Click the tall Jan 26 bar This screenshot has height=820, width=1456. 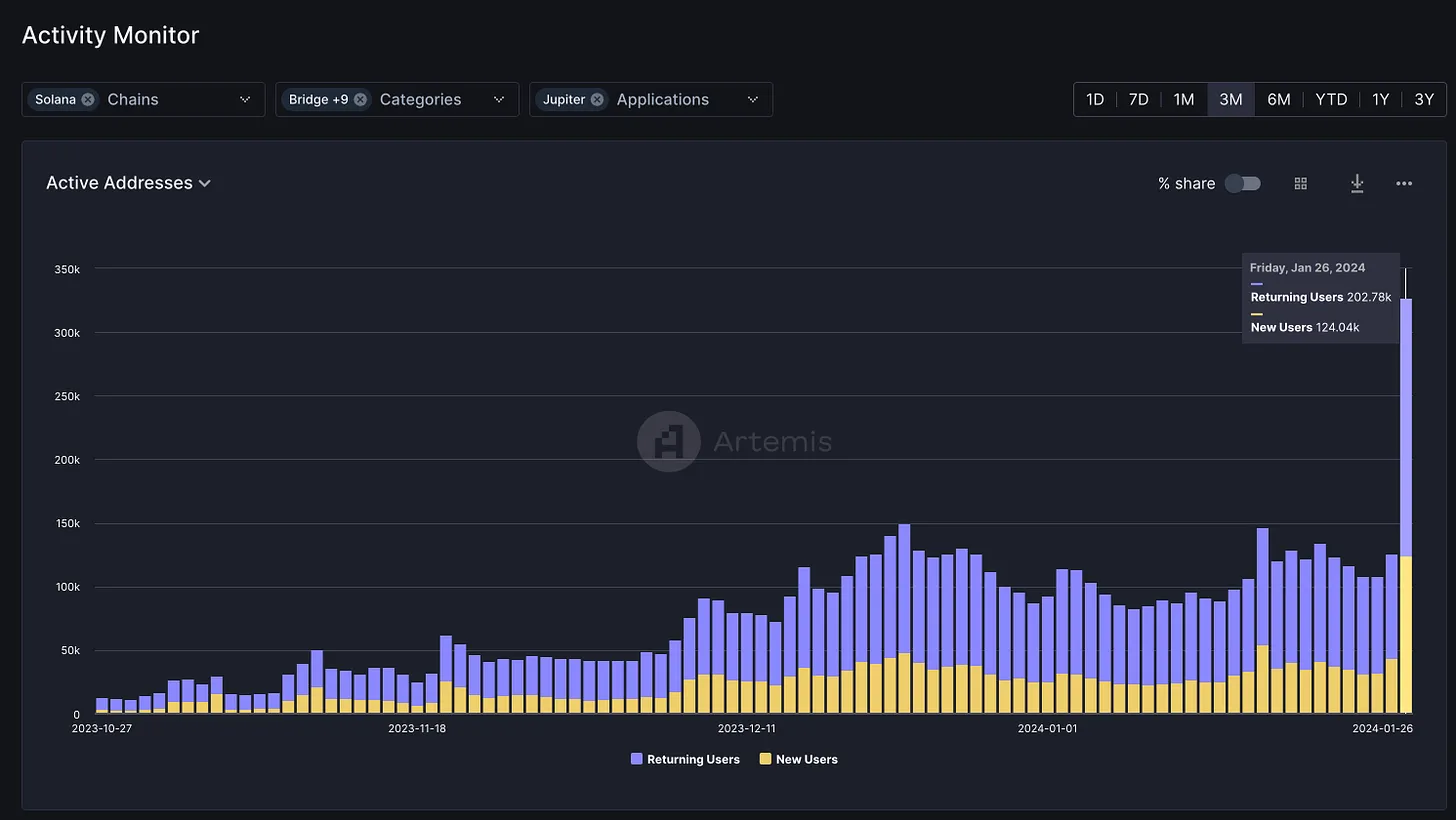coord(1406,500)
